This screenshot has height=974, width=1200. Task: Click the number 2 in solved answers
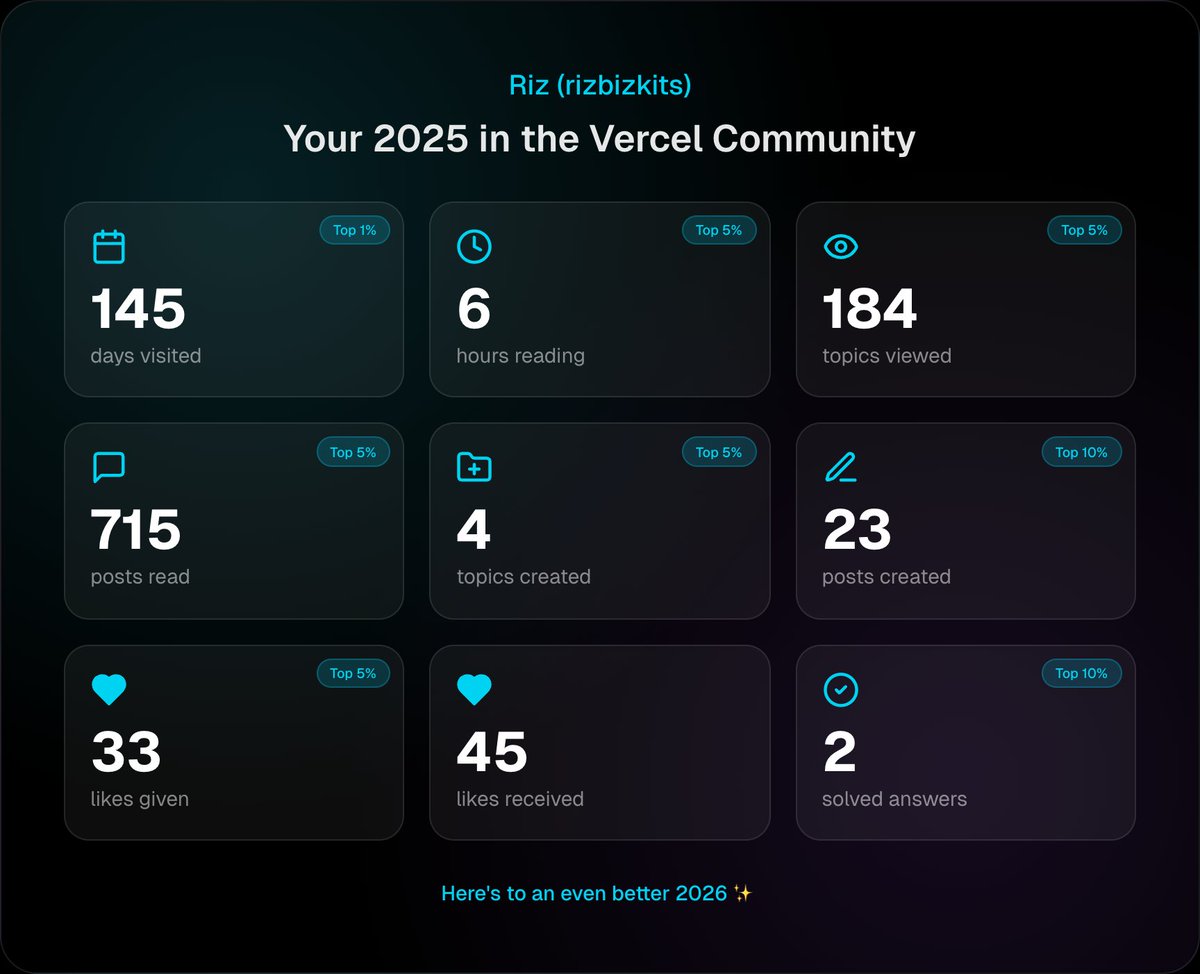[840, 752]
